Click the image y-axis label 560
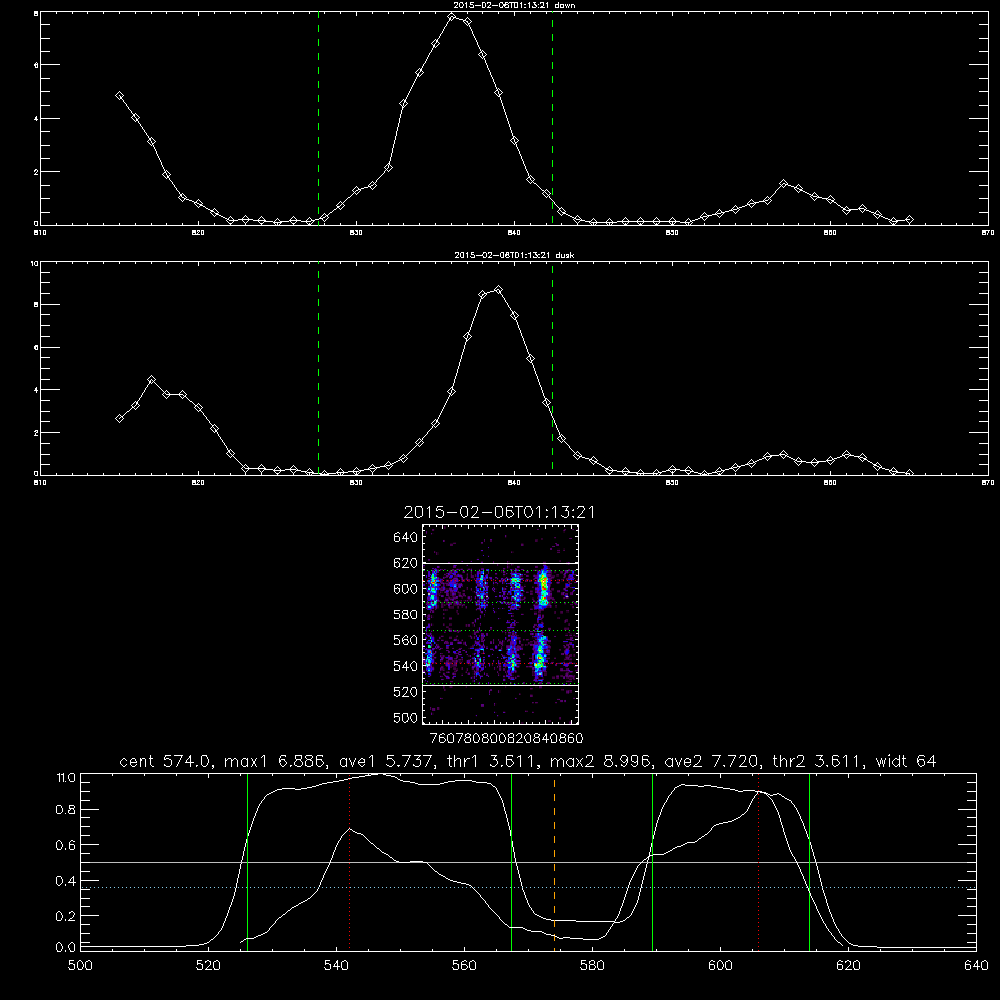 [x=406, y=640]
